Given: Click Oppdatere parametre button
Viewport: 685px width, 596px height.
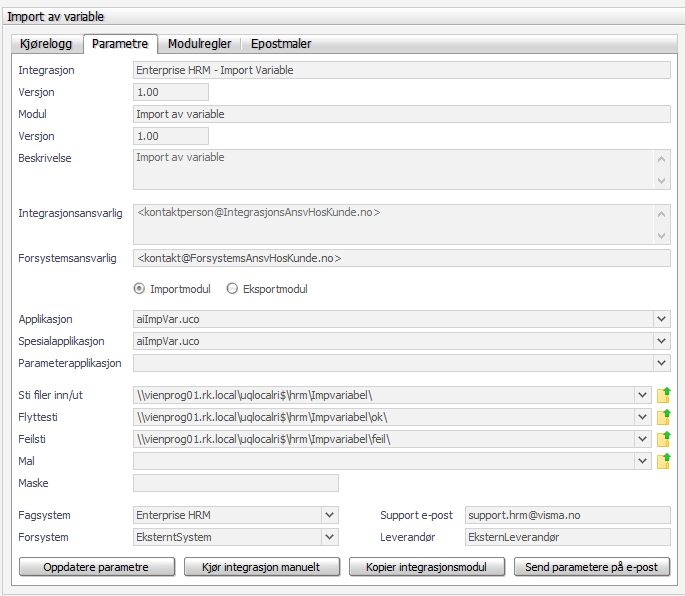Looking at the screenshot, I should [x=97, y=567].
